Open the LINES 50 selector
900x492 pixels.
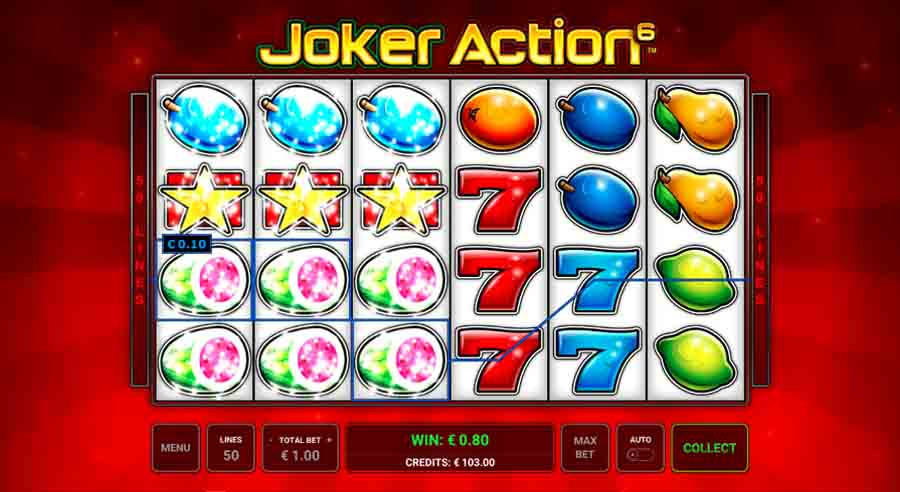(x=231, y=448)
